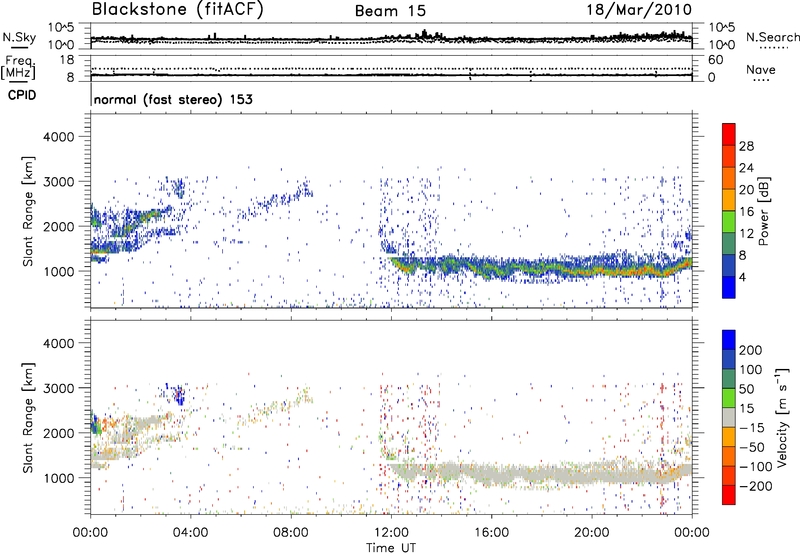Click the Velocity [m s-1] colorbar label
Viewport: 800px width, 554px height.
pos(781,417)
